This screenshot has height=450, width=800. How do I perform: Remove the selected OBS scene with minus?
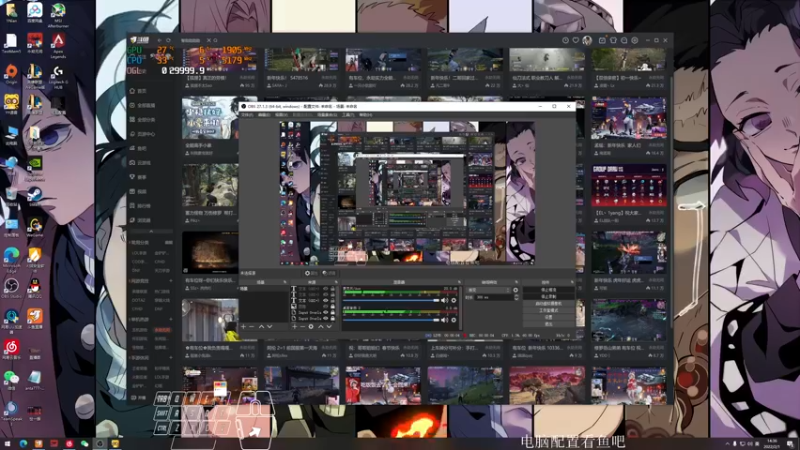[252, 327]
